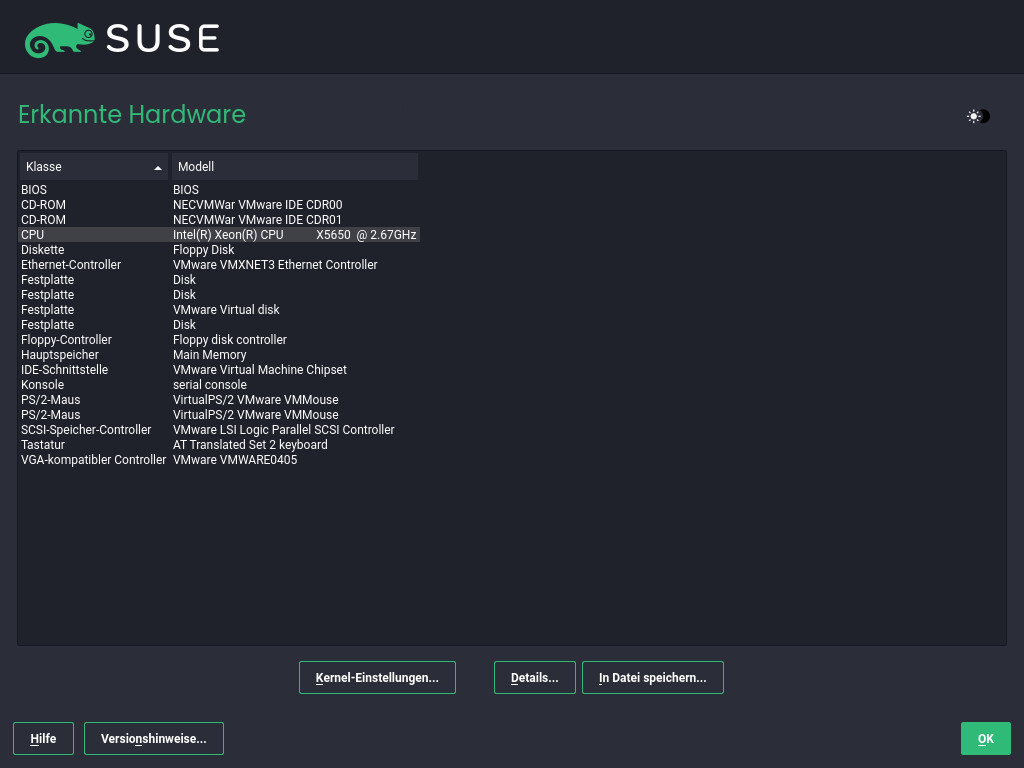Toggle the light/dark theme switch
The image size is (1024, 768).
(978, 116)
